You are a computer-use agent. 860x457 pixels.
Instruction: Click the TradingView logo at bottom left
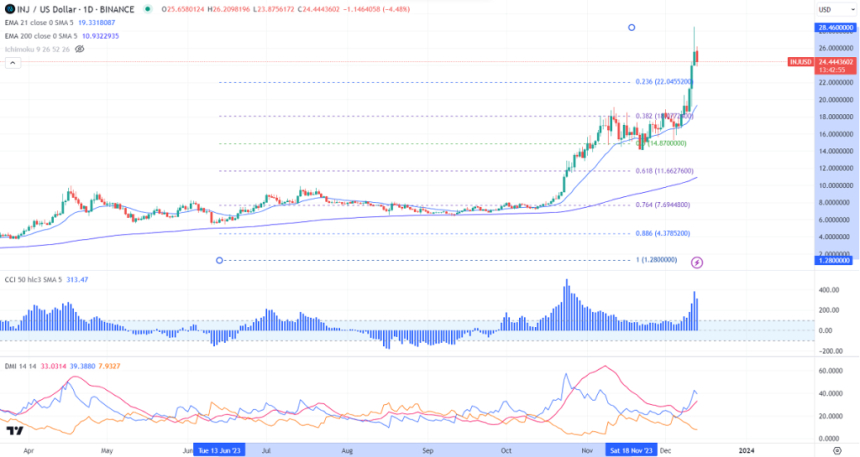pos(15,431)
